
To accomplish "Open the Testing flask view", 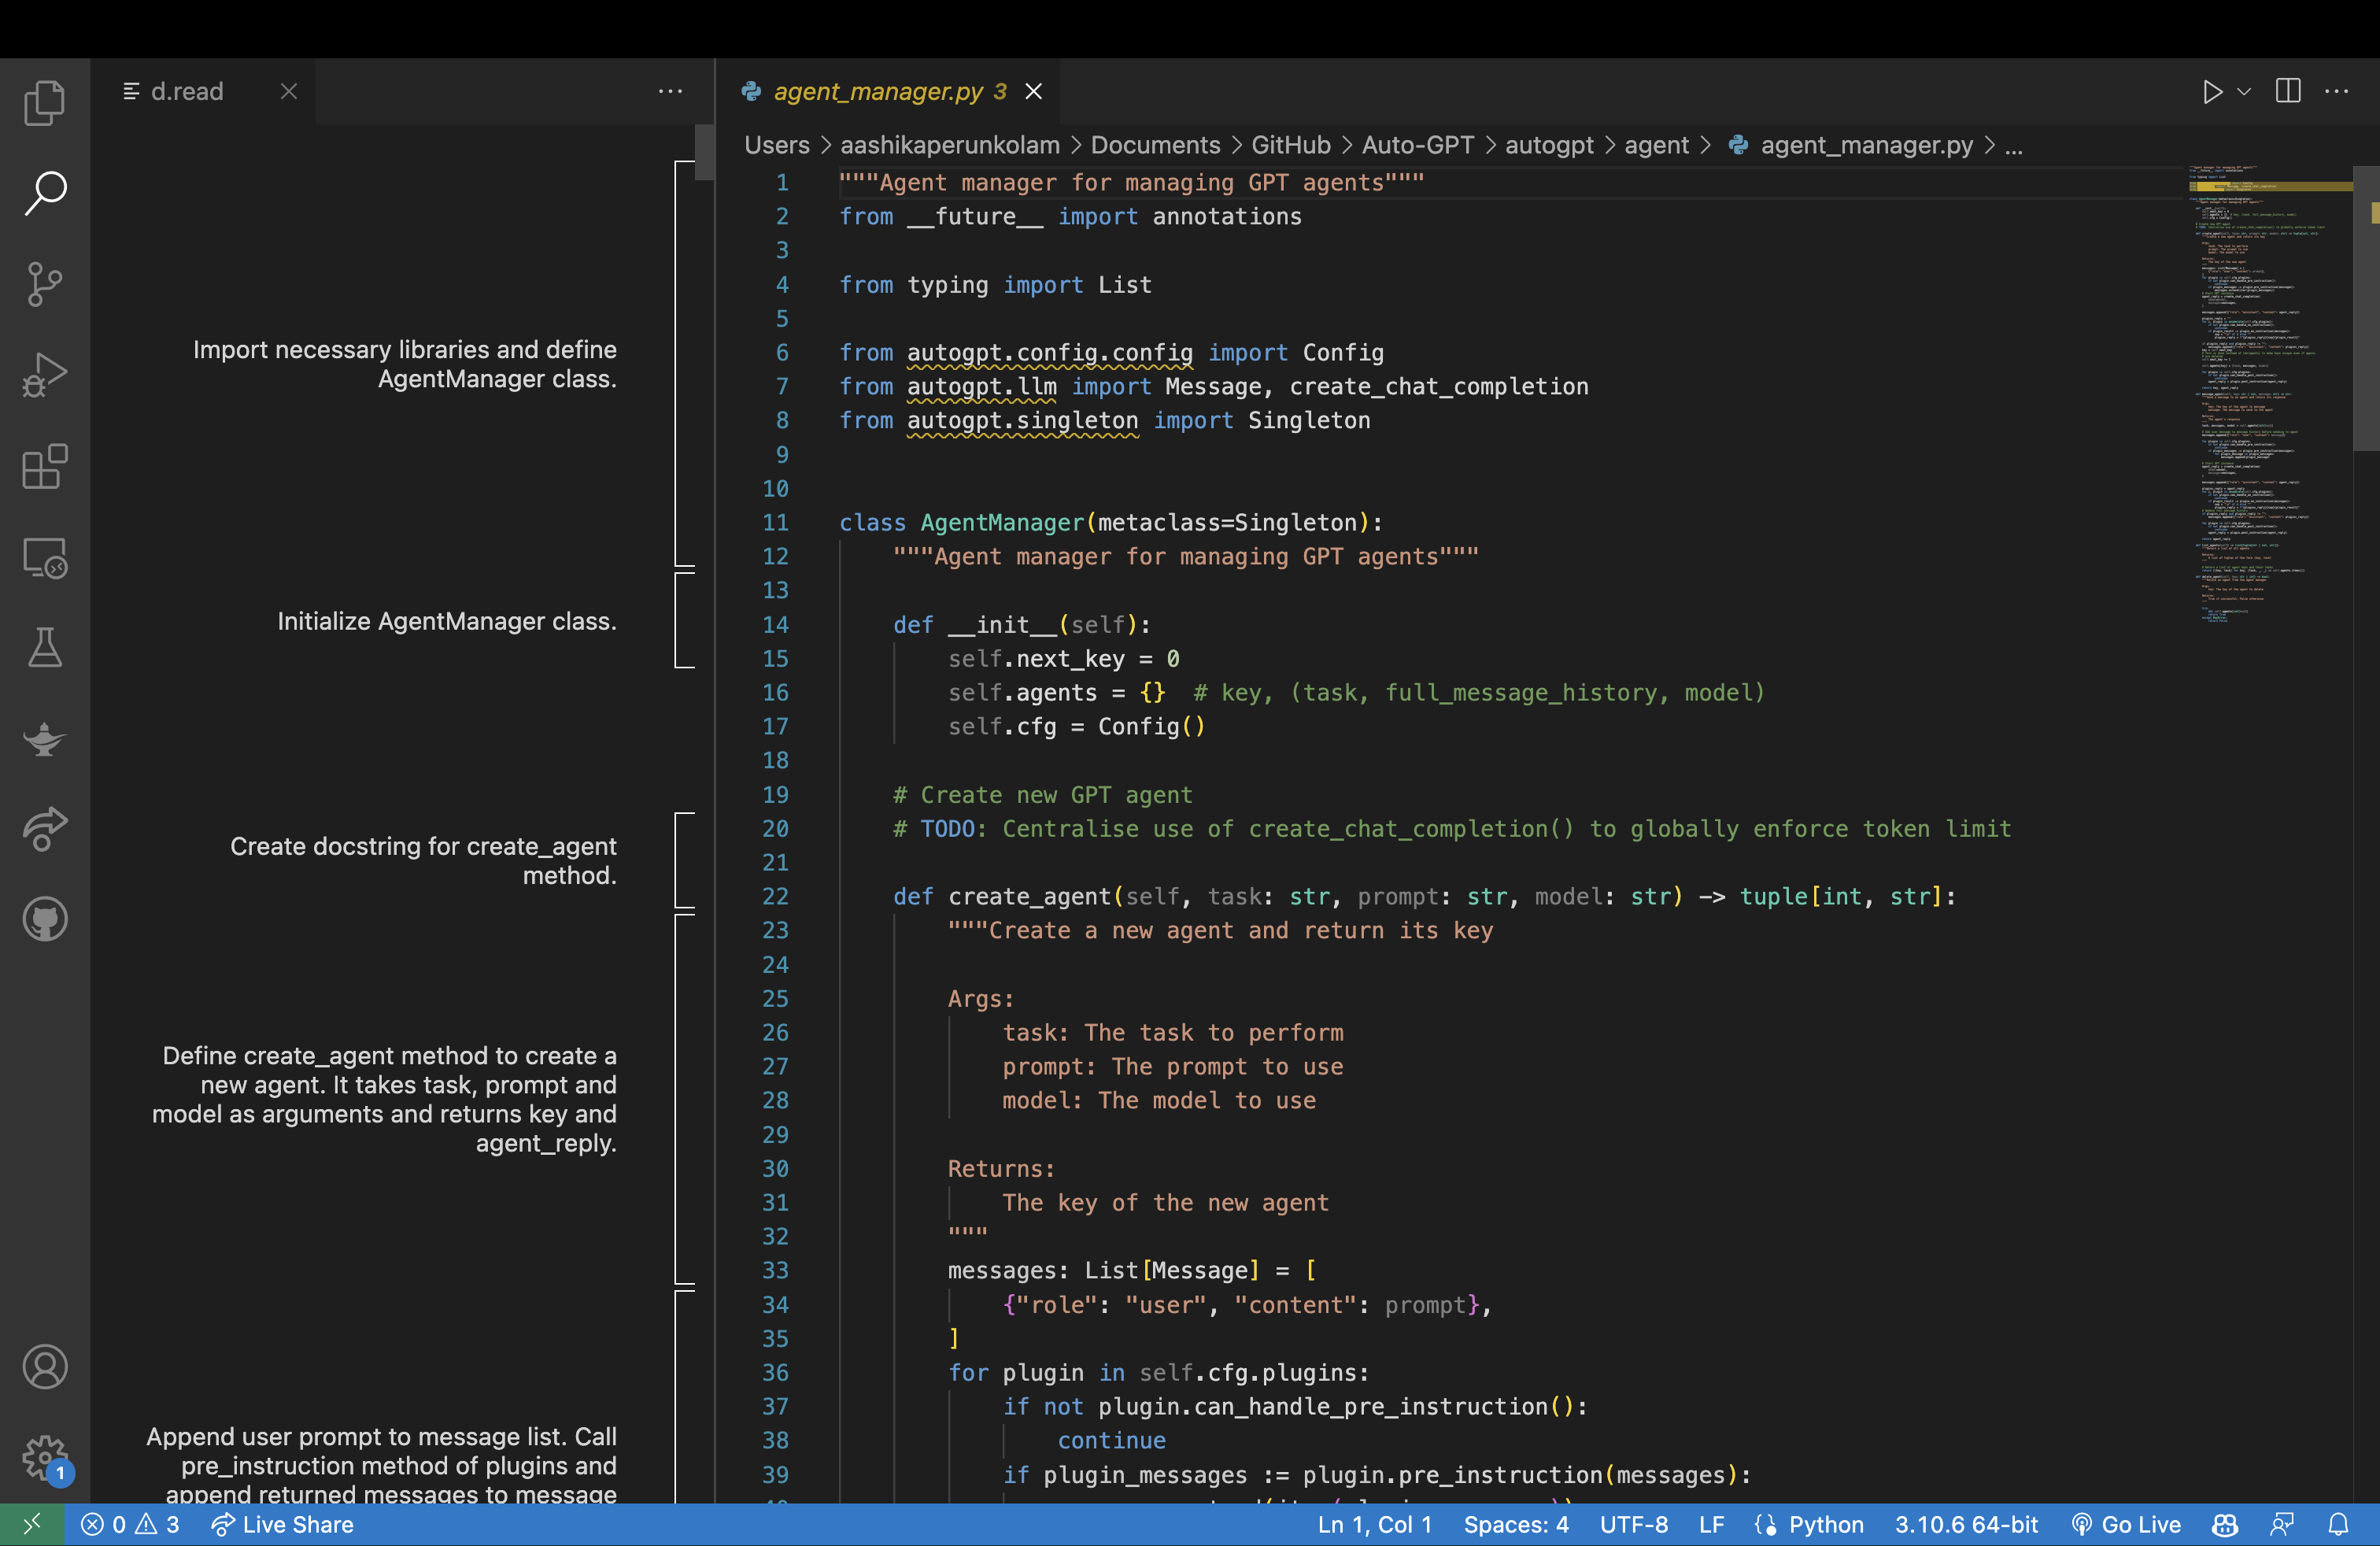I will [x=45, y=648].
